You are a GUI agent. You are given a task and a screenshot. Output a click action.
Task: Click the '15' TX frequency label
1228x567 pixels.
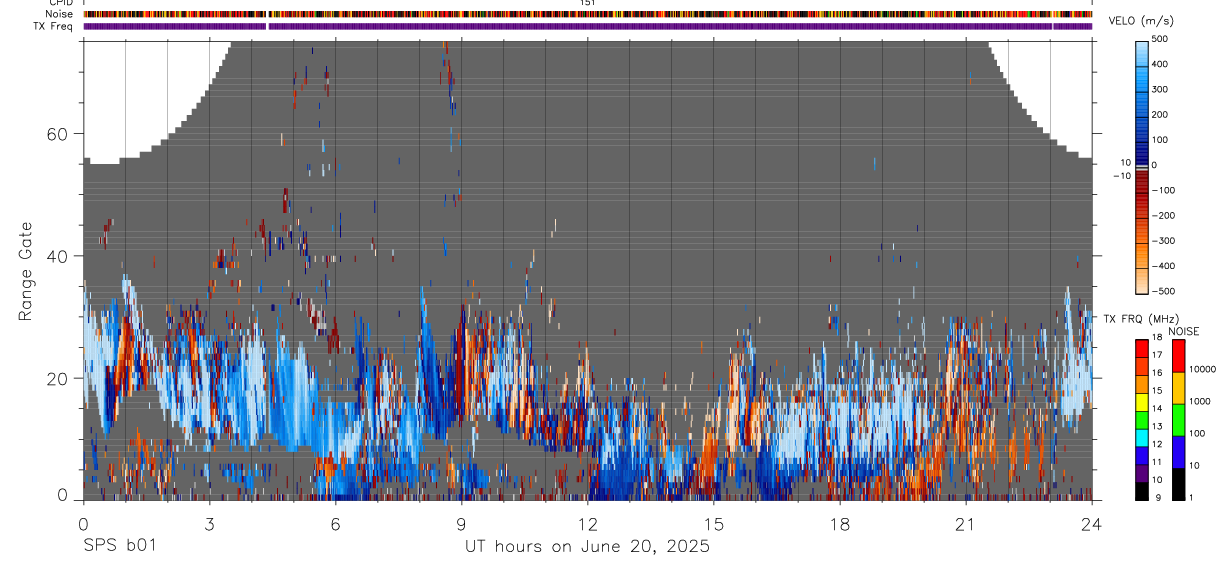[x=1157, y=391]
